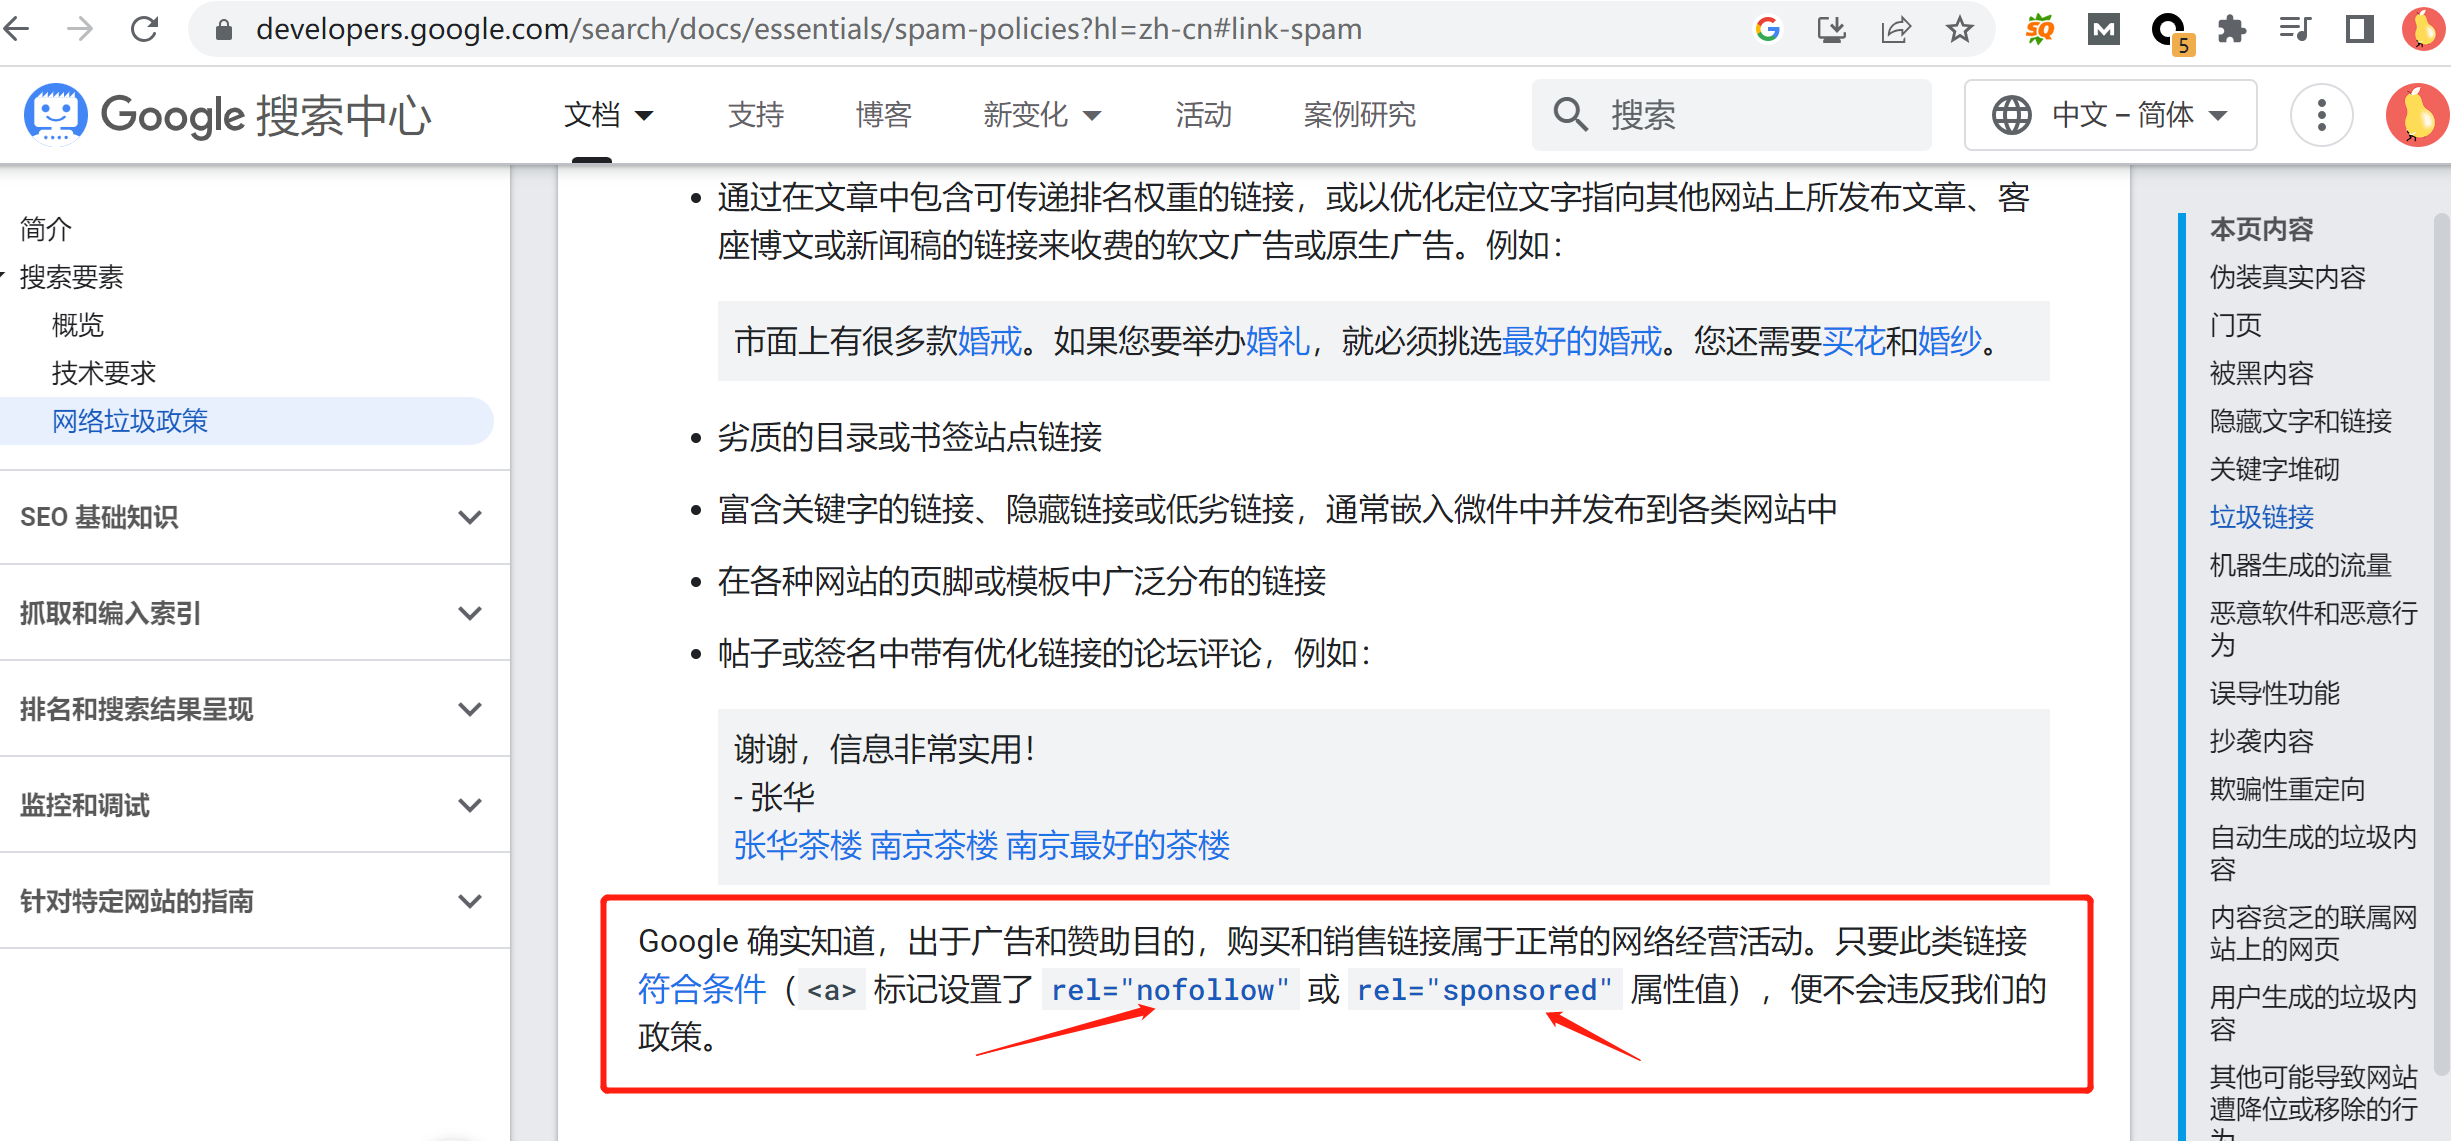Jump to 垃圾链接 in page contents
The image size is (2451, 1141).
click(2262, 517)
